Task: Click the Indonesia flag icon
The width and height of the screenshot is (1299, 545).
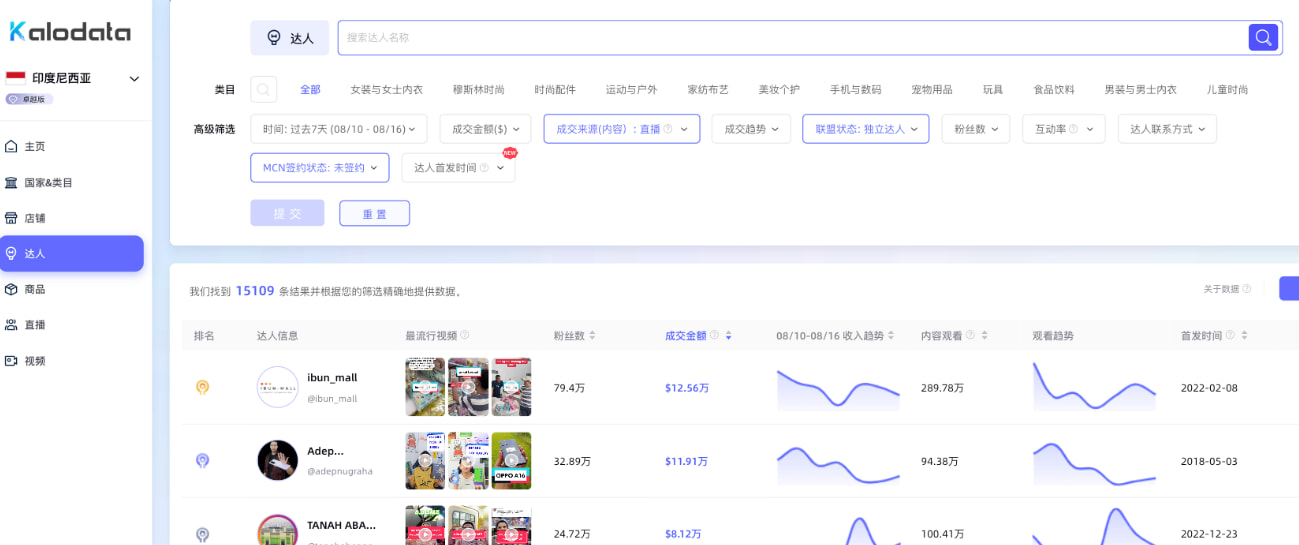Action: click(15, 78)
